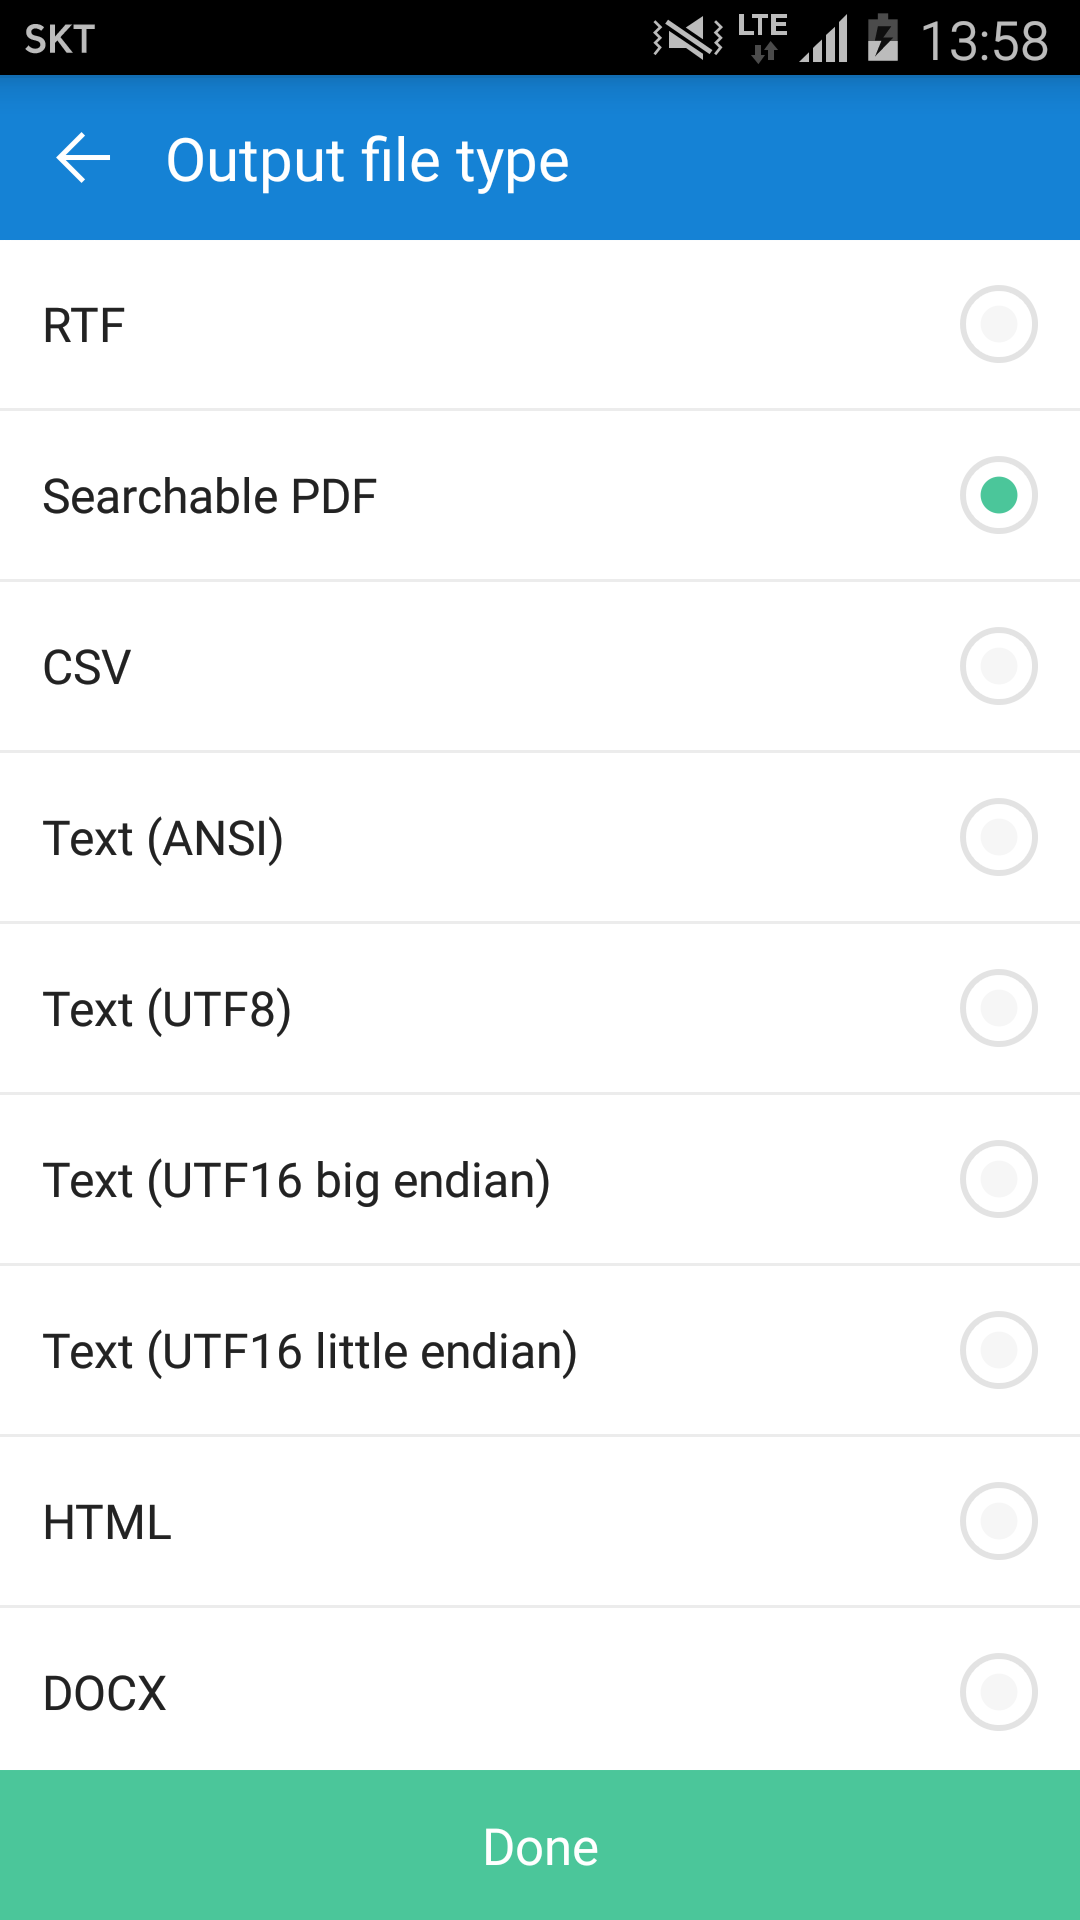Pick the Text (UTF8) radio button

[x=998, y=1008]
